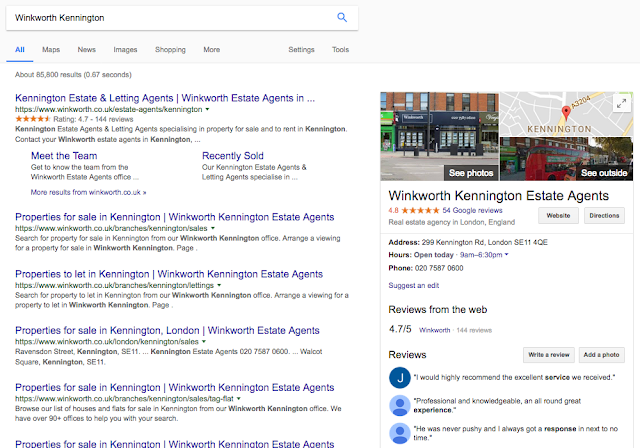
Task: Switch to the News tab
Action: [87, 49]
